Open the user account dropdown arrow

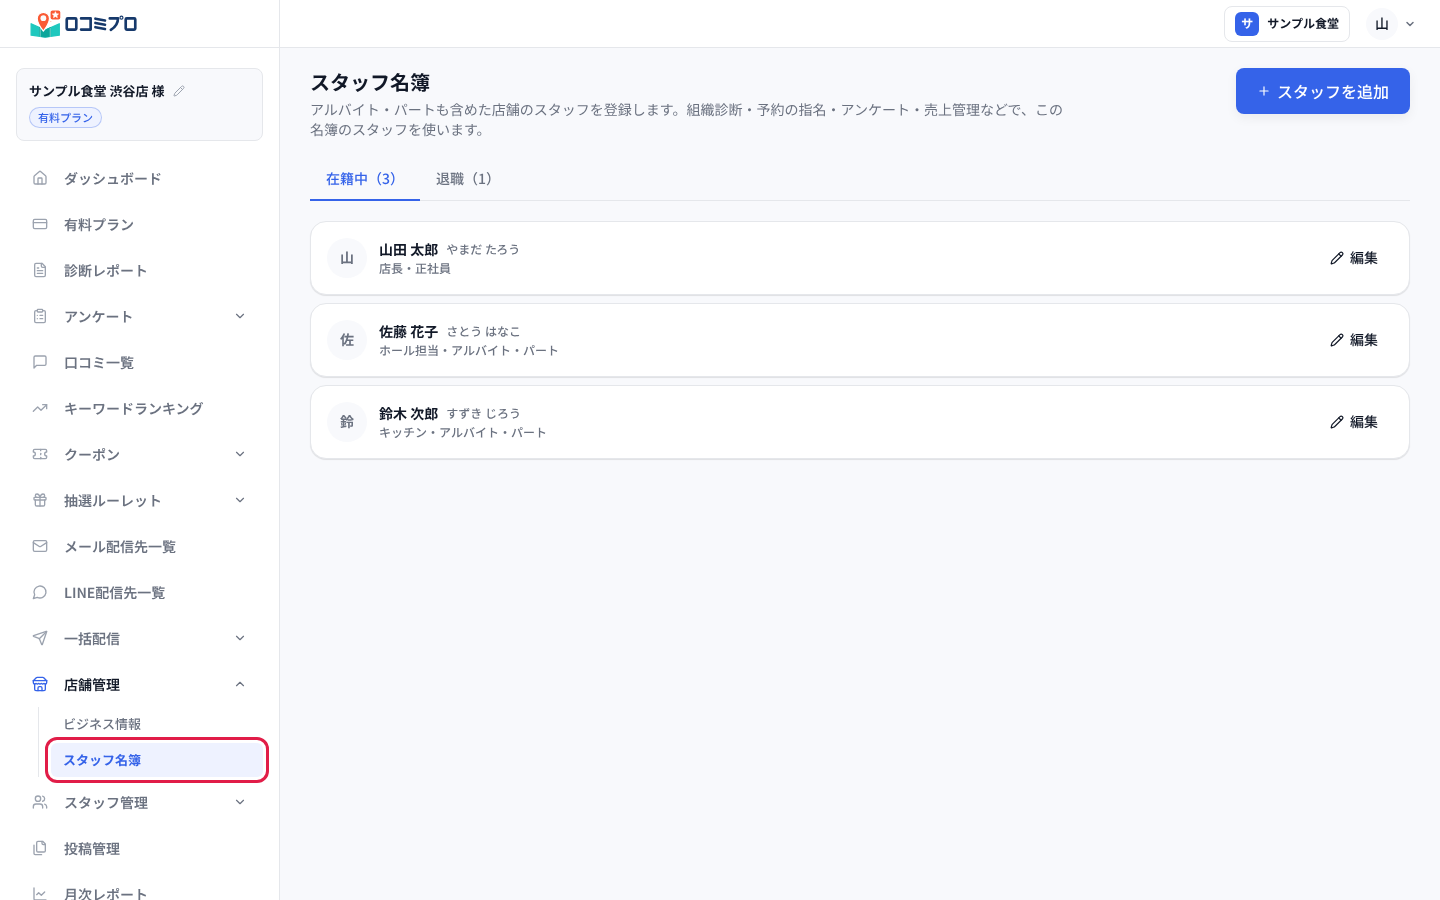(1410, 24)
